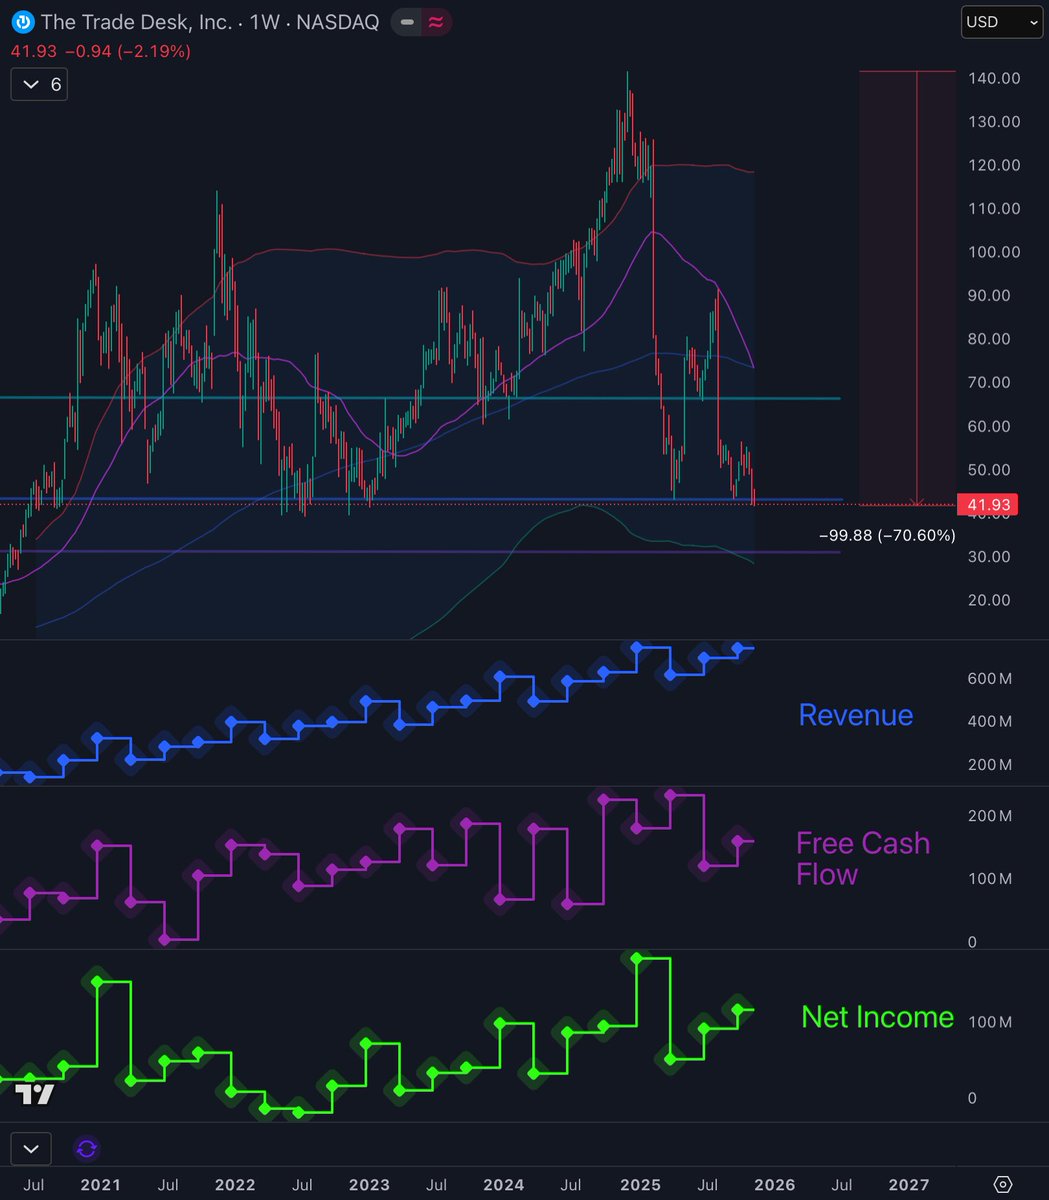Open the USD currency dropdown
Viewport: 1049px width, 1200px height.
(x=1001, y=21)
